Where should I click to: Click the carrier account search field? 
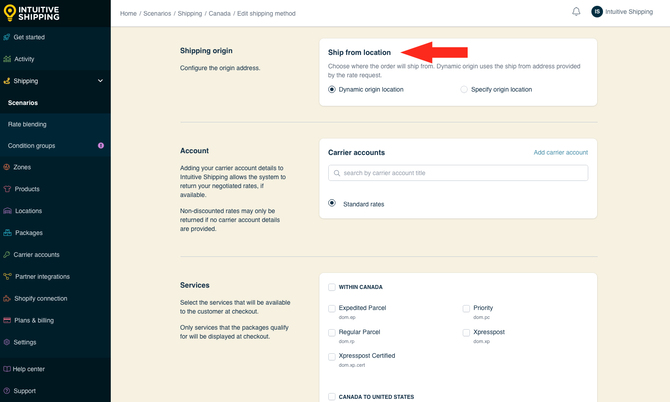(x=458, y=173)
